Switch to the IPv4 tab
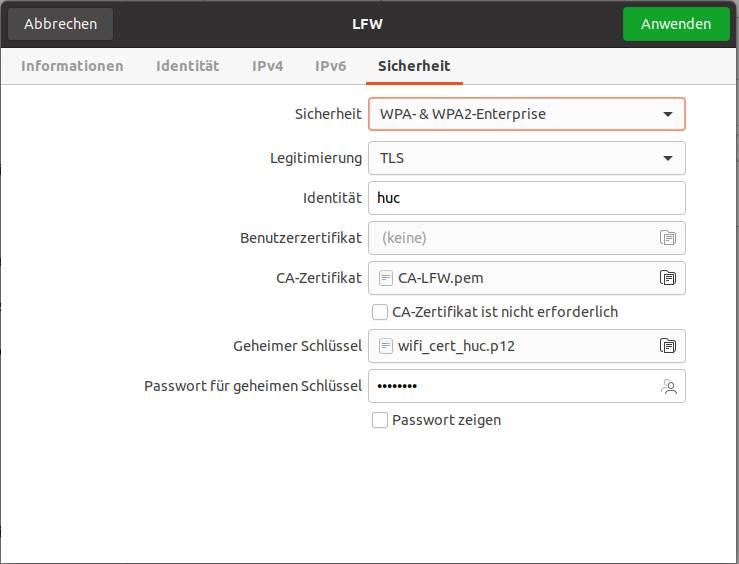Screen dimensions: 739x564 coord(267,66)
